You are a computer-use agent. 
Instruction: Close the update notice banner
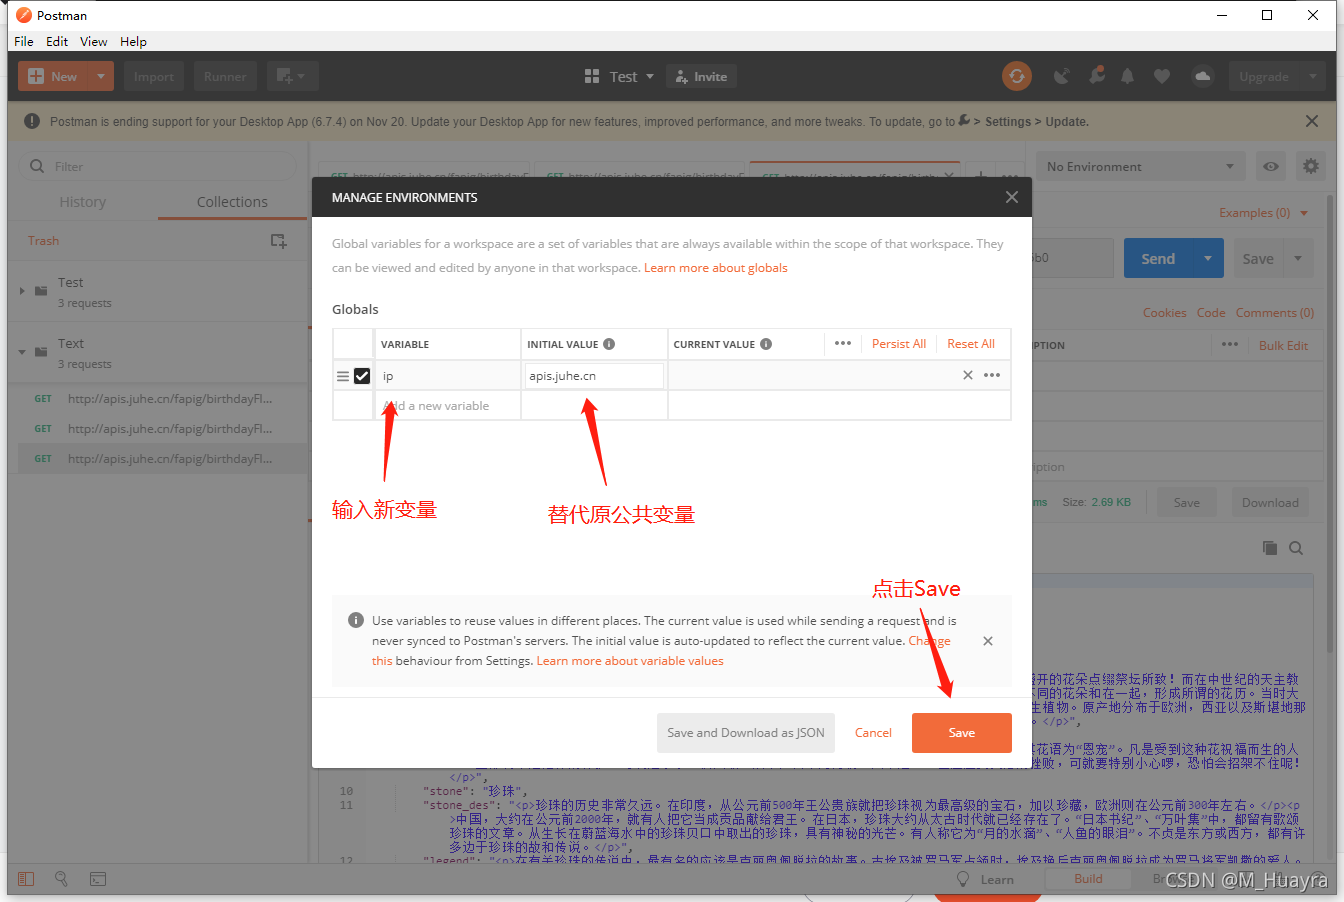point(1311,121)
